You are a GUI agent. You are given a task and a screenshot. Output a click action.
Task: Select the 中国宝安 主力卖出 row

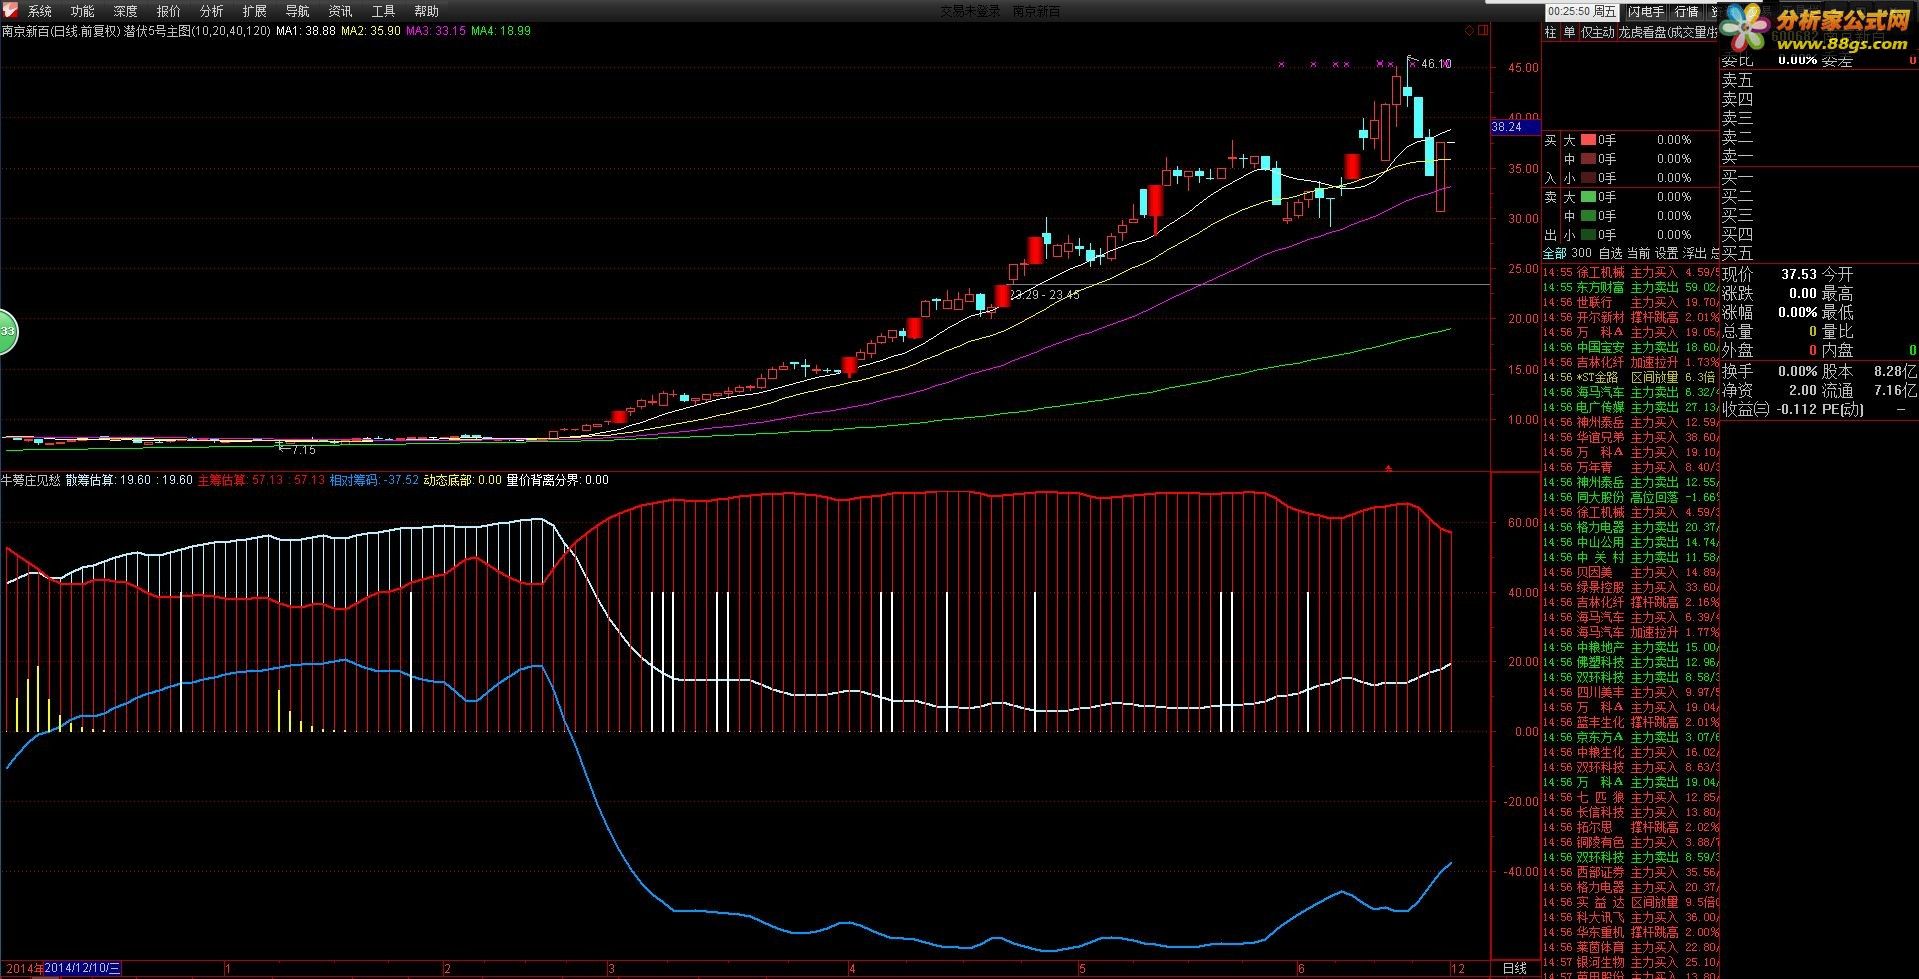coord(1631,347)
